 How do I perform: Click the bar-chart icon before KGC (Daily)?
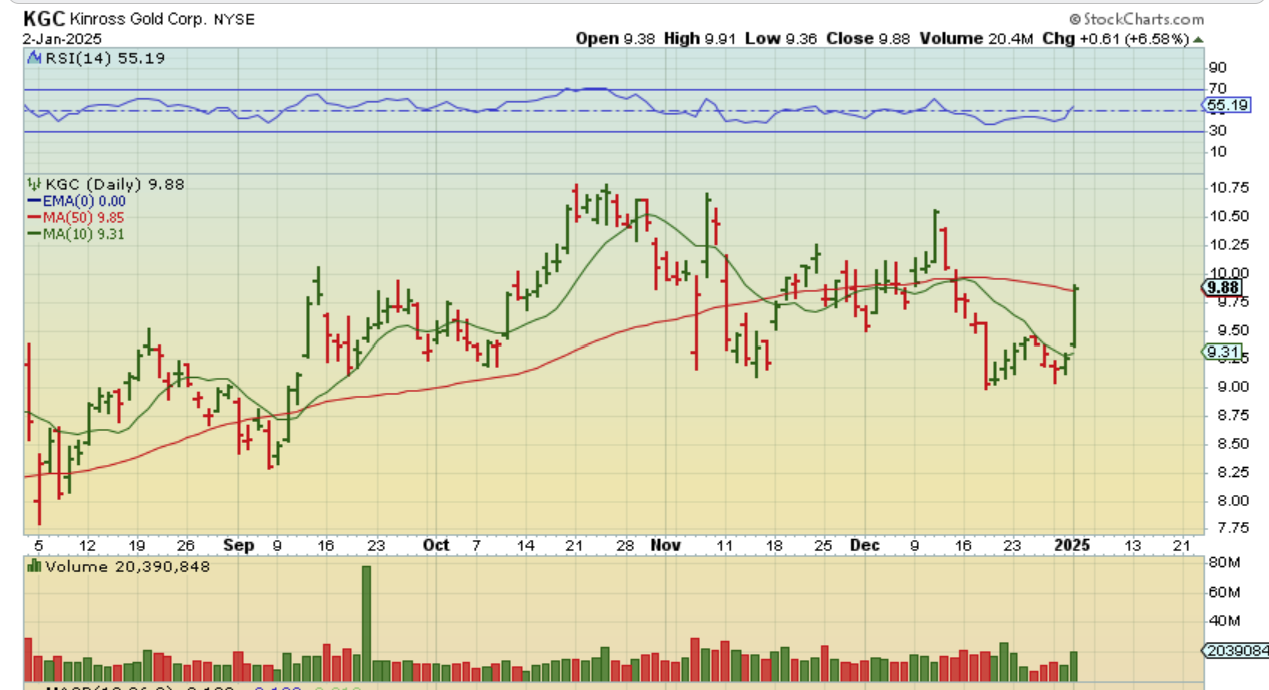click(x=32, y=184)
